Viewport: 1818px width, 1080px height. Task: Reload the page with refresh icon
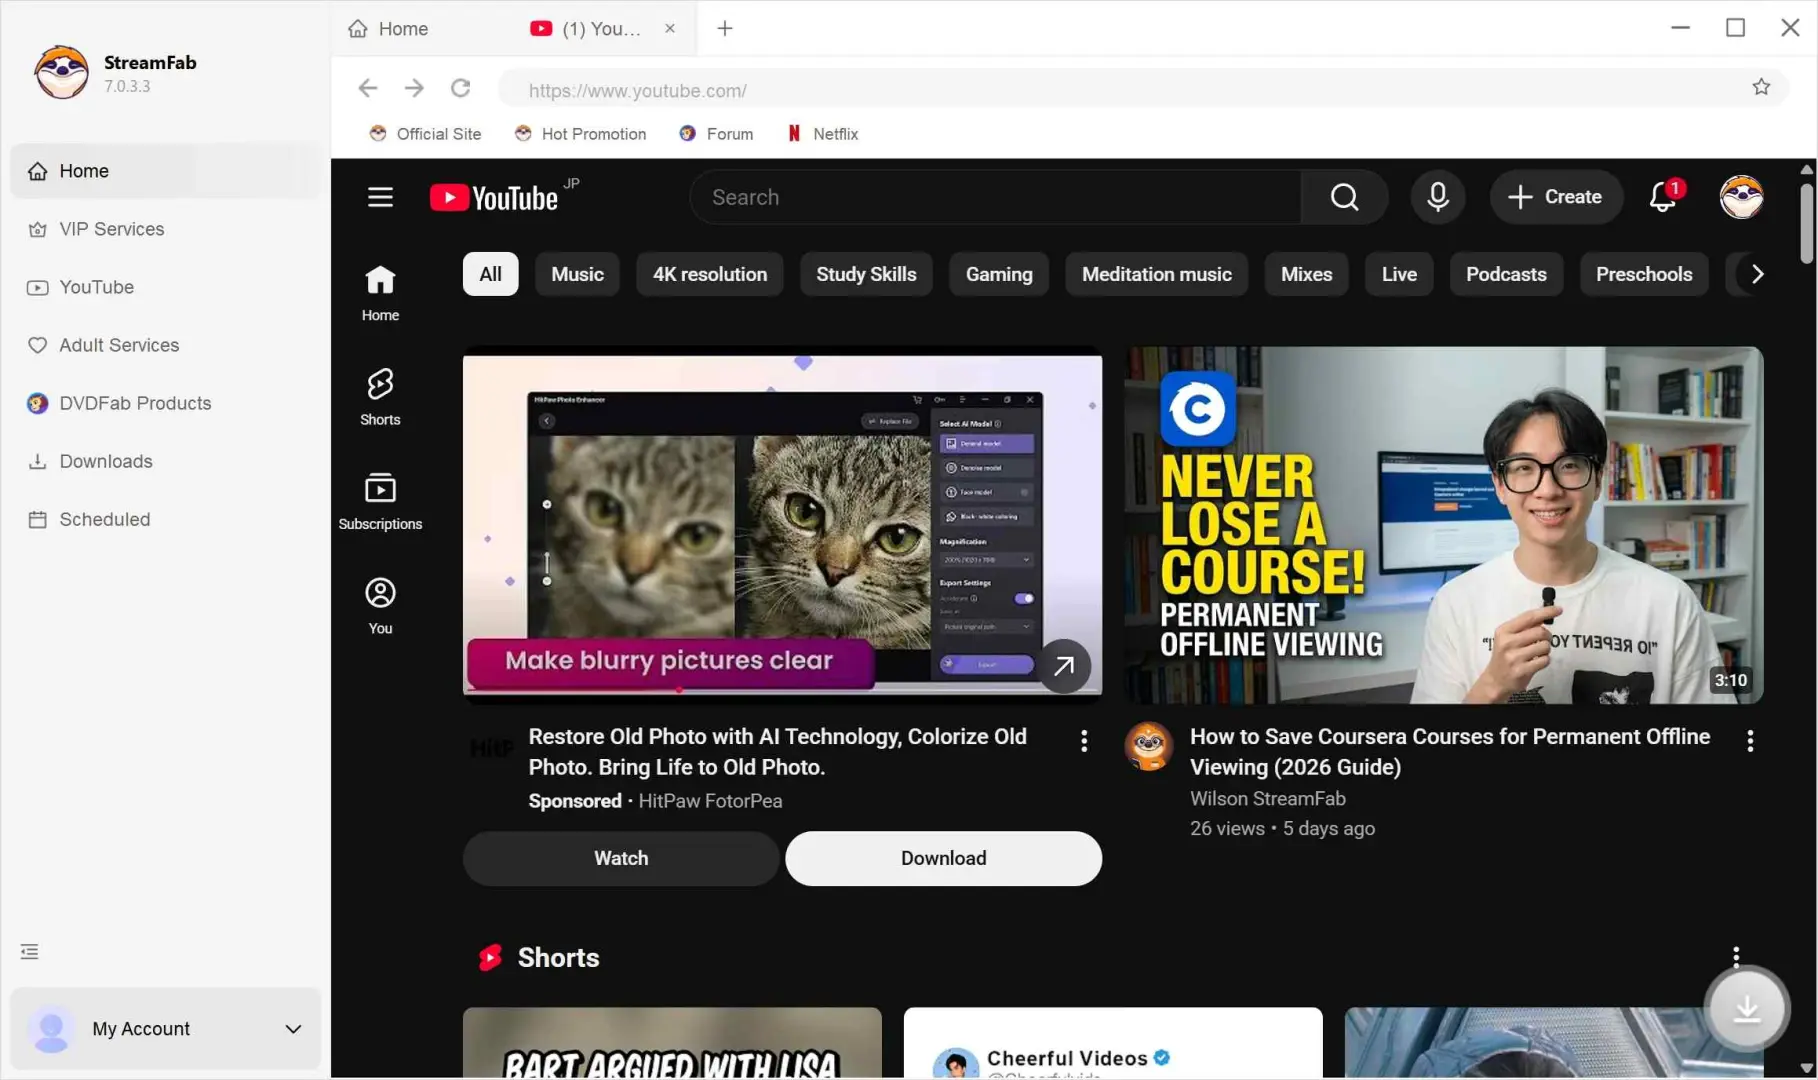click(460, 88)
